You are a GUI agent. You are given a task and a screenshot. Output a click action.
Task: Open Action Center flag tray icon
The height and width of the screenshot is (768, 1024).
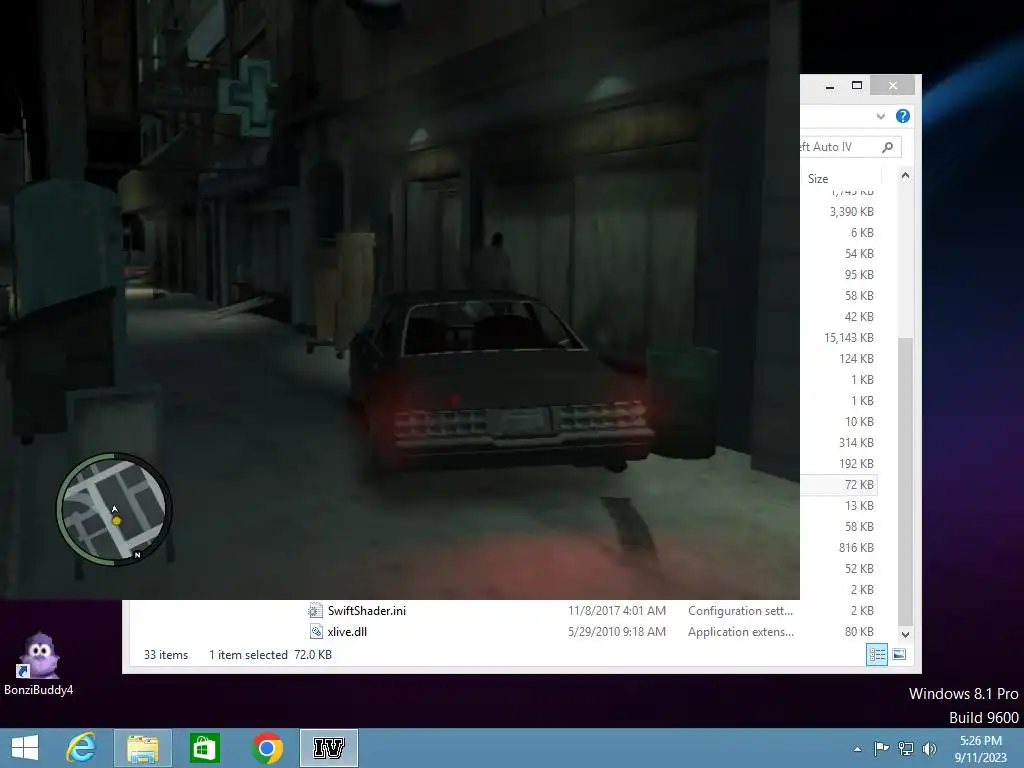point(881,748)
